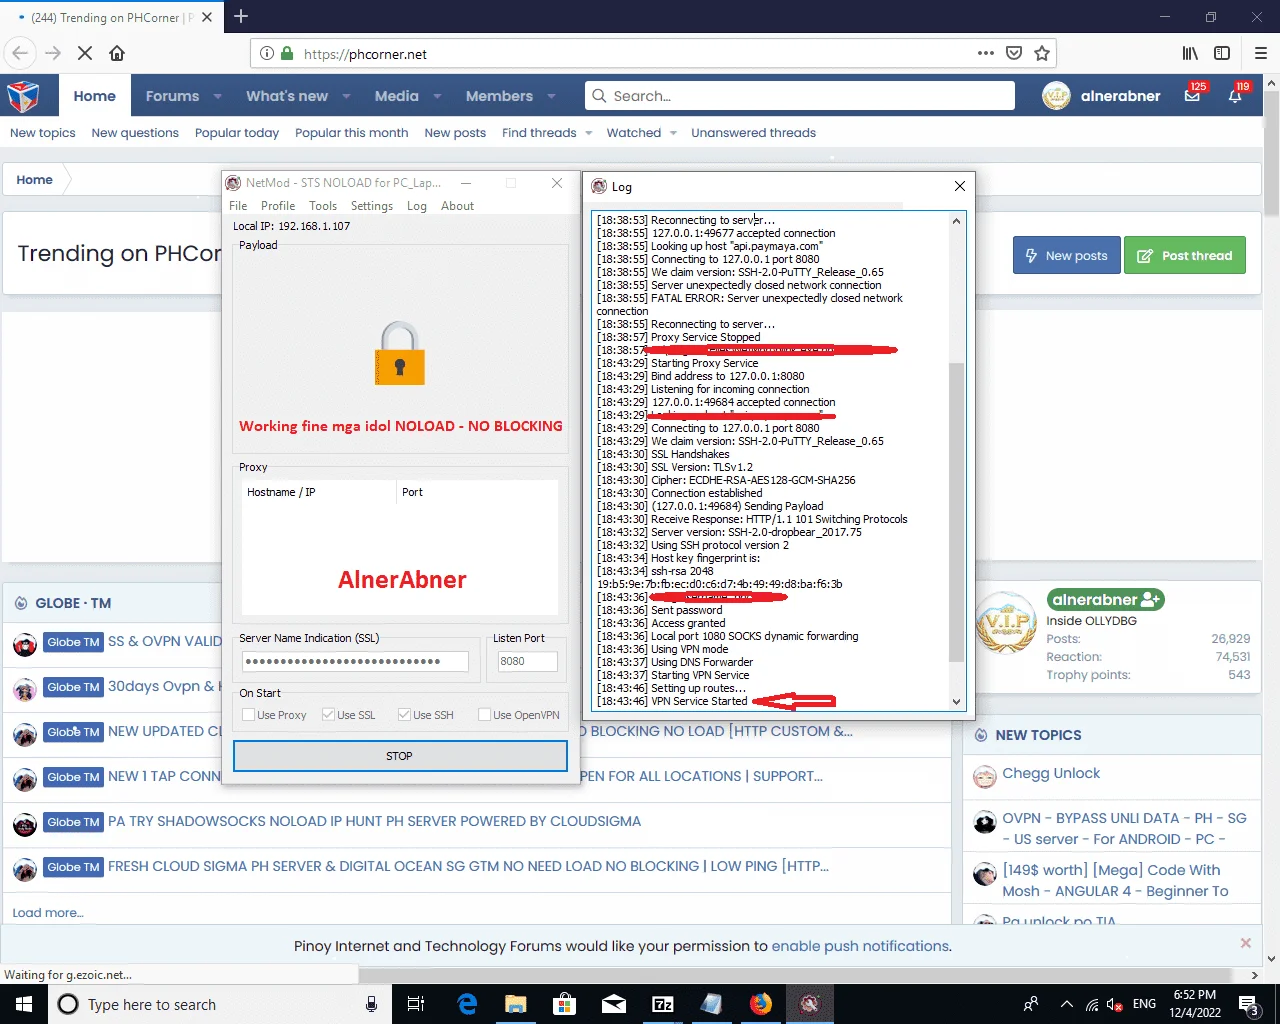Click the Log window scroll down arrow

pos(956,702)
